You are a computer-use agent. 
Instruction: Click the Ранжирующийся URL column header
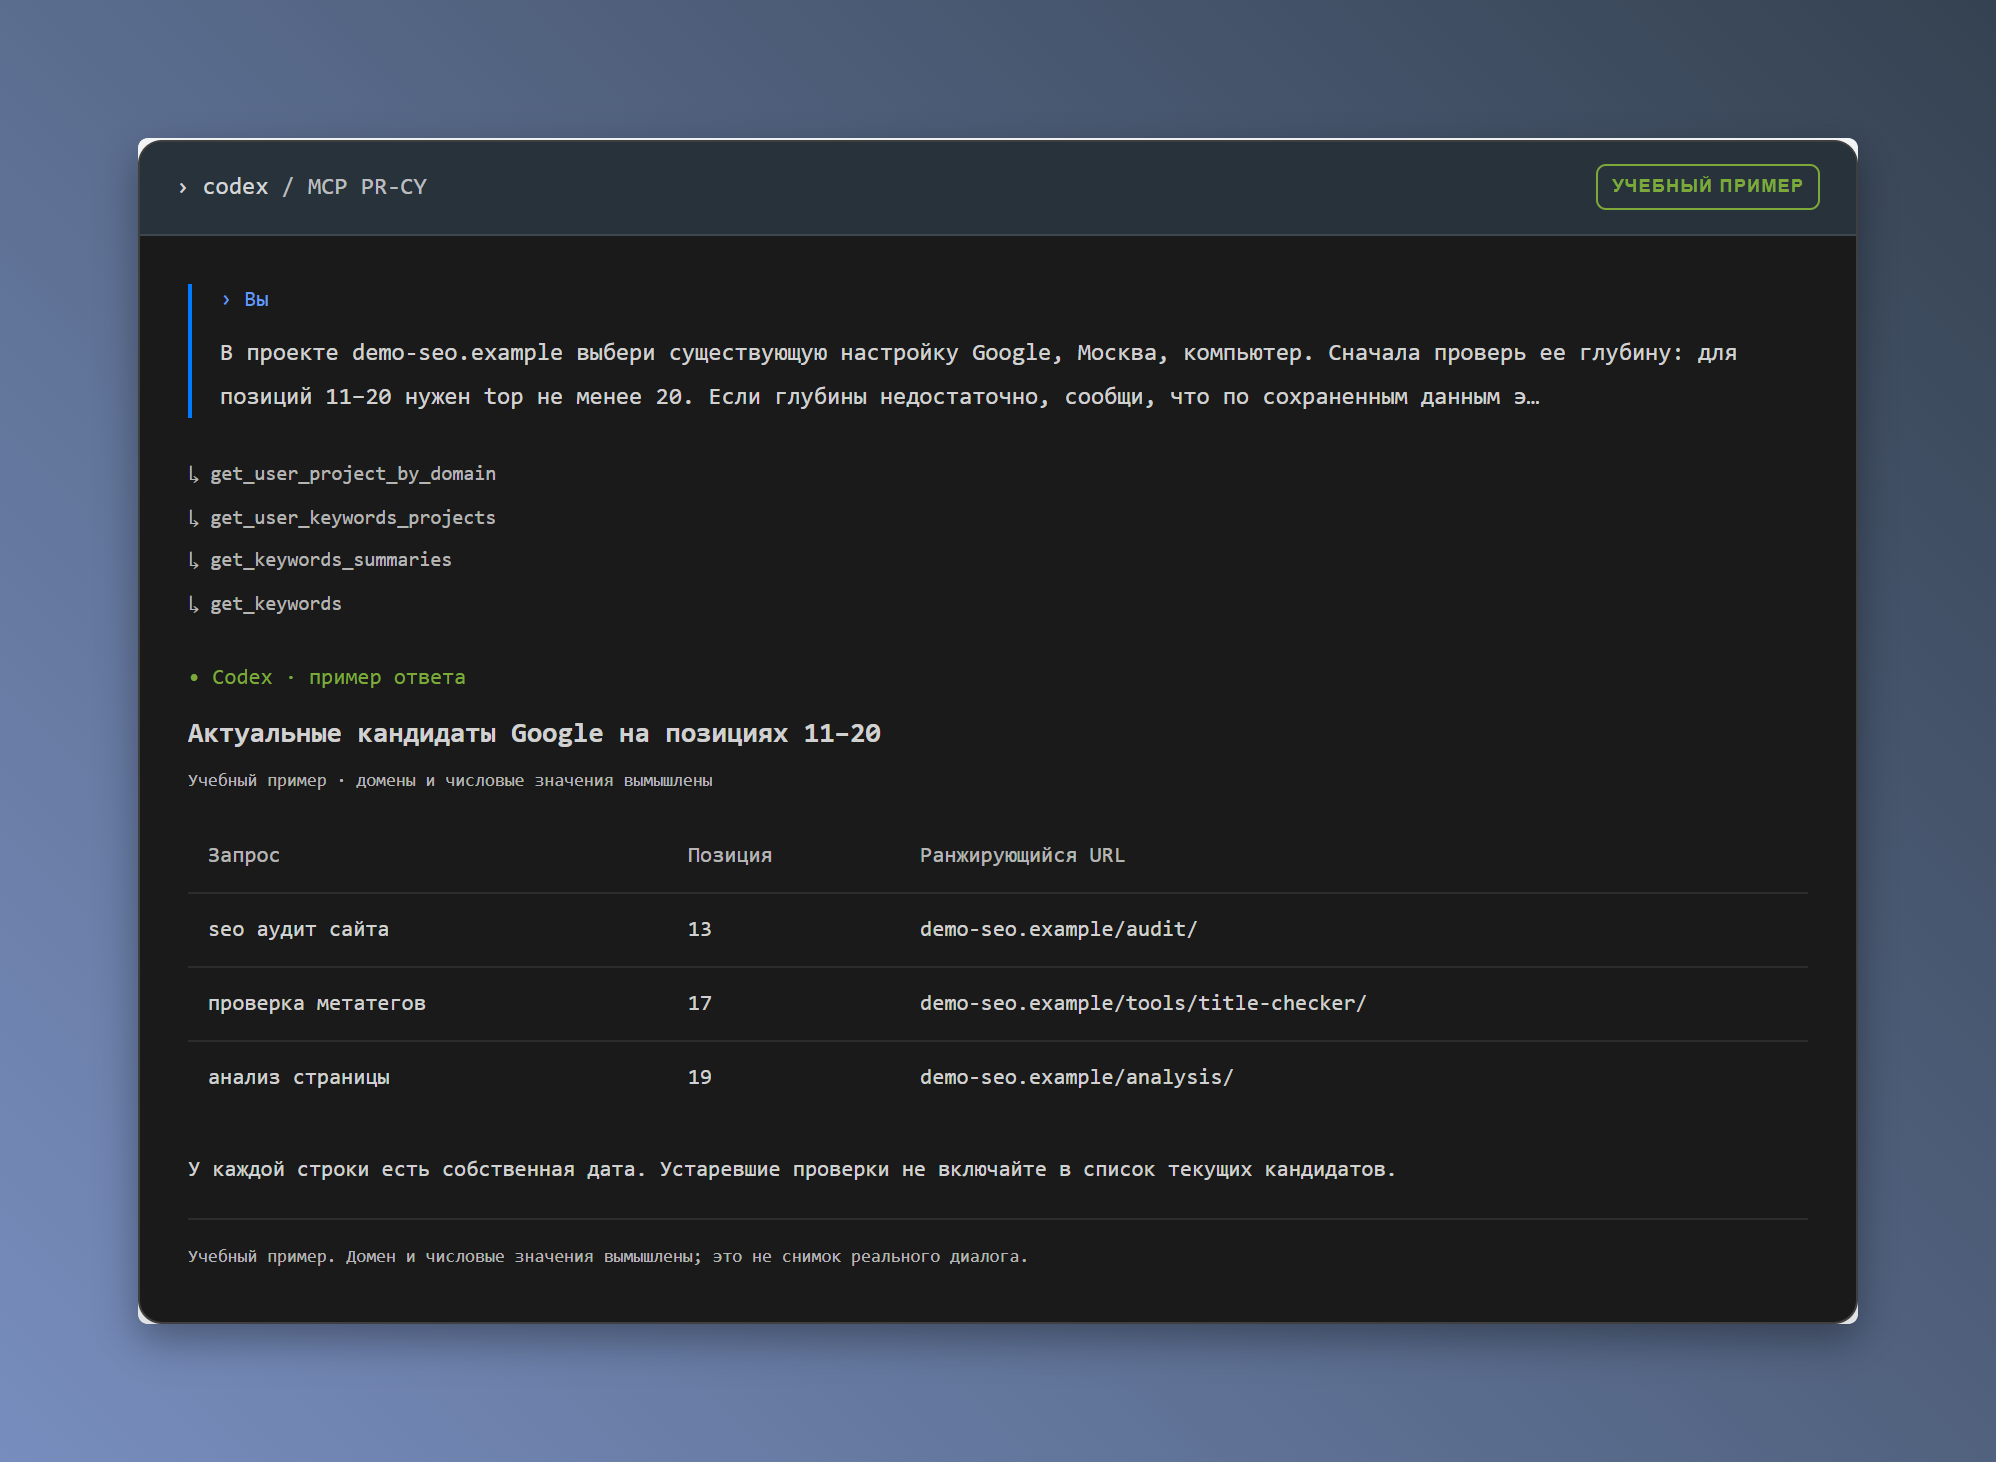pos(1022,856)
